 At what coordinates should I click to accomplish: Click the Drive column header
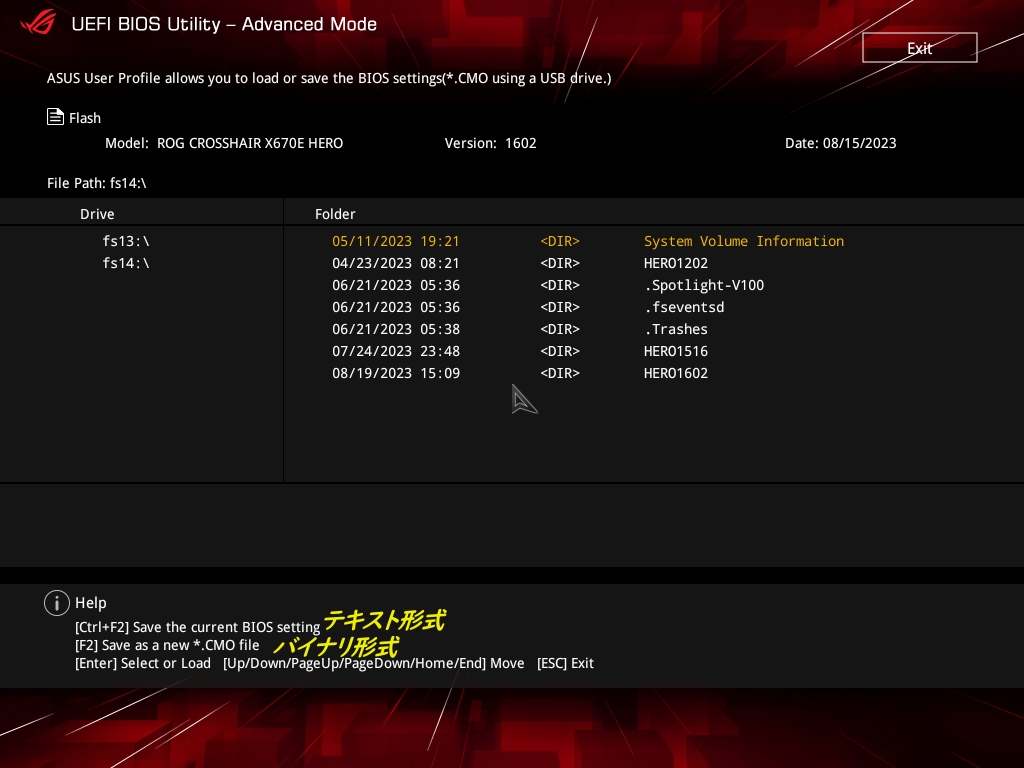pyautogui.click(x=97, y=214)
